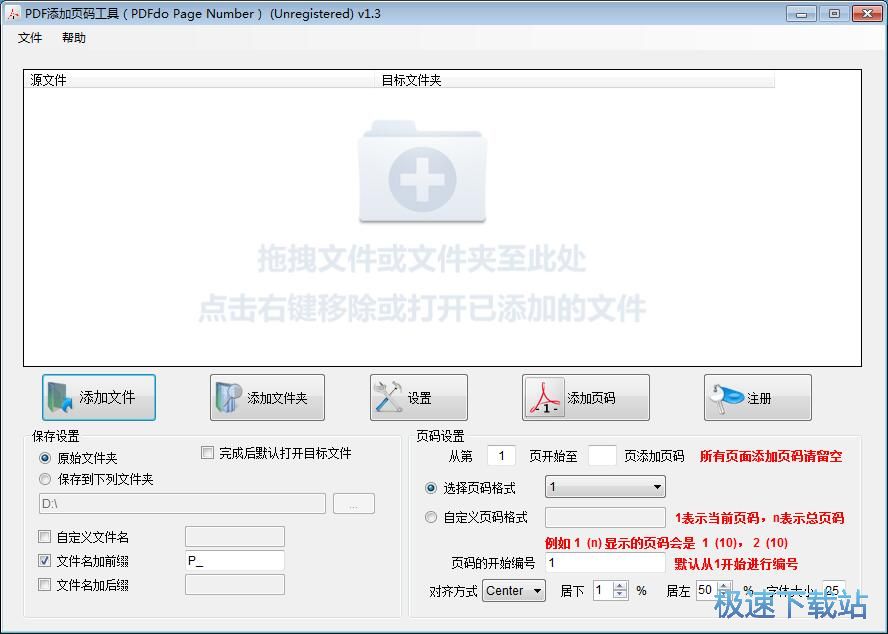Enable 完成后默认打开目标文件
Image resolution: width=888 pixels, height=634 pixels.
[207, 452]
